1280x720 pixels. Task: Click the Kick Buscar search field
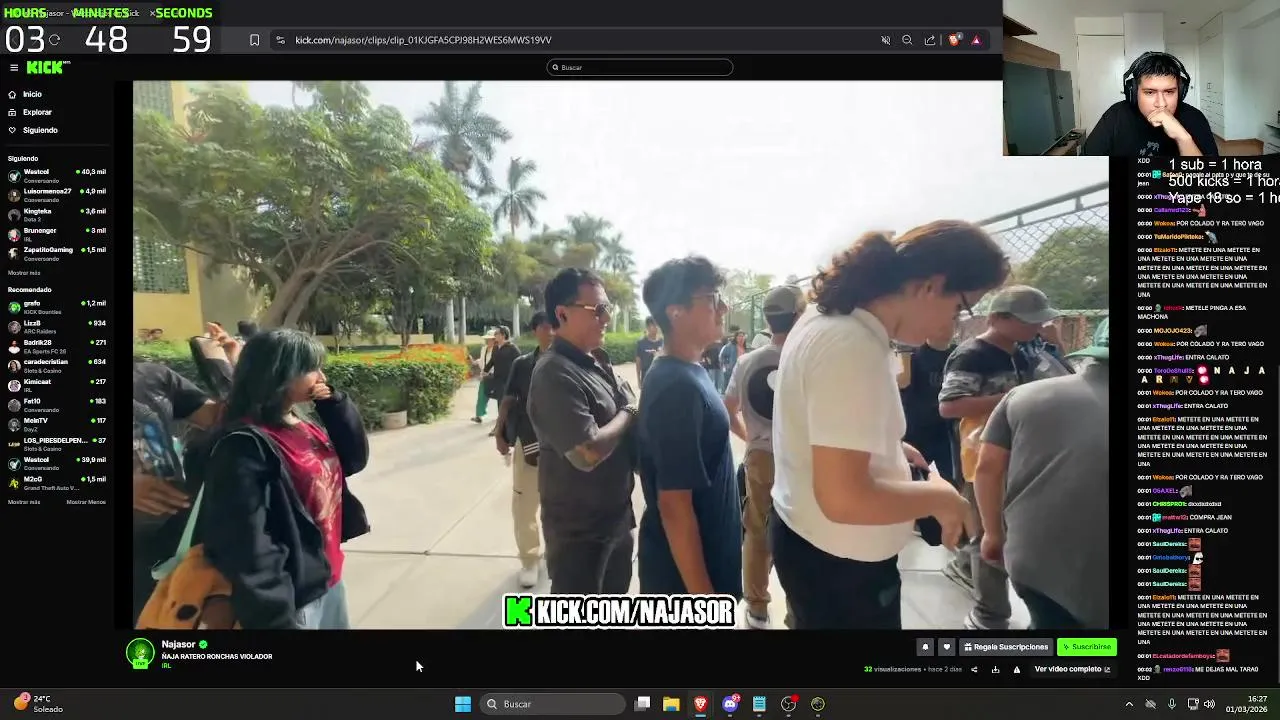(x=640, y=67)
